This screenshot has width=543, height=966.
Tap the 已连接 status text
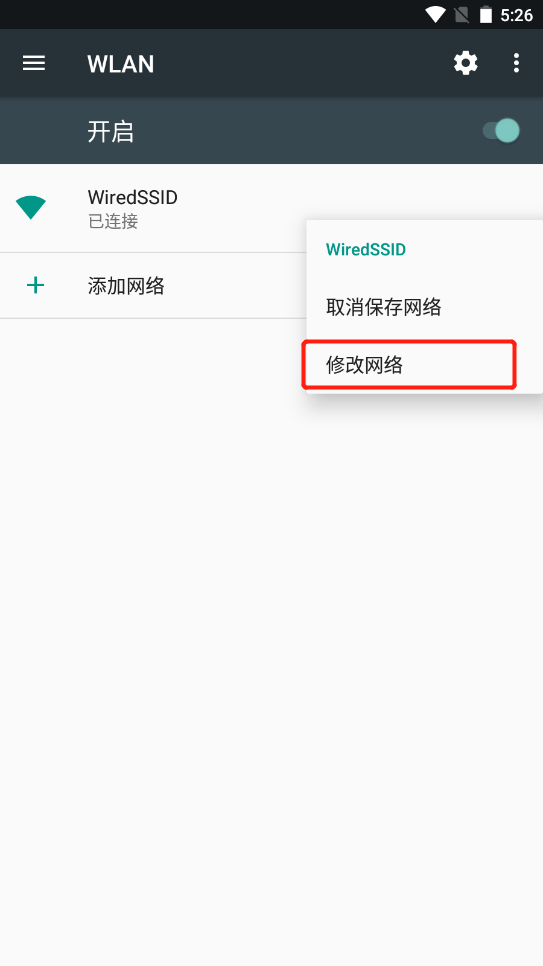(113, 221)
